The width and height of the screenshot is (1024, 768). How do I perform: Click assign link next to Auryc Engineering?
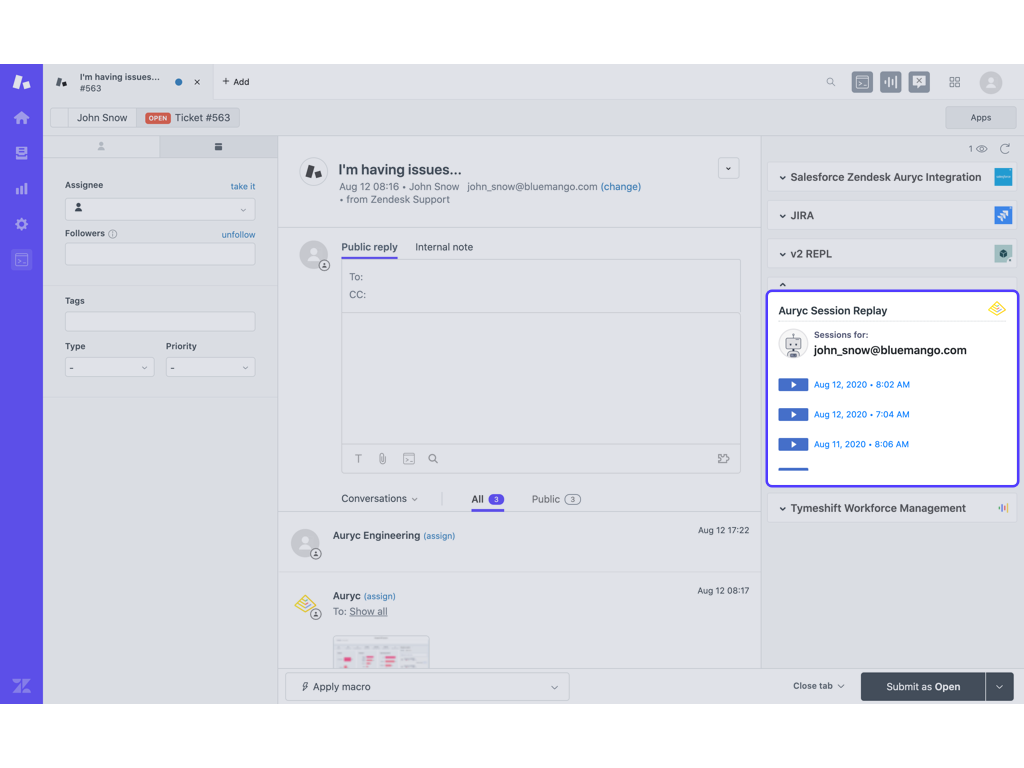[439, 536]
